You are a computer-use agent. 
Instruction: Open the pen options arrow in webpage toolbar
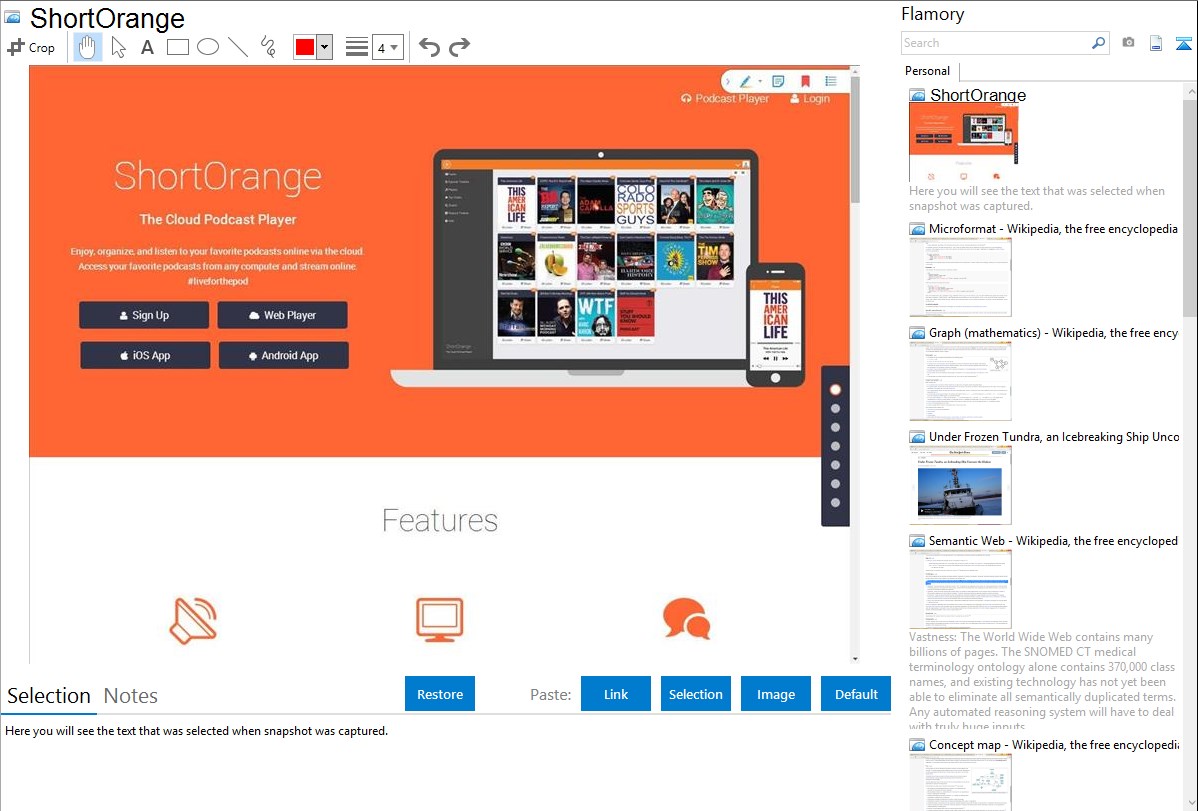coord(760,81)
